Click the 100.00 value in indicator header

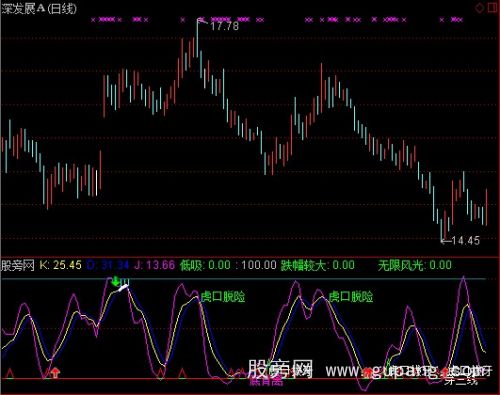coord(259,265)
